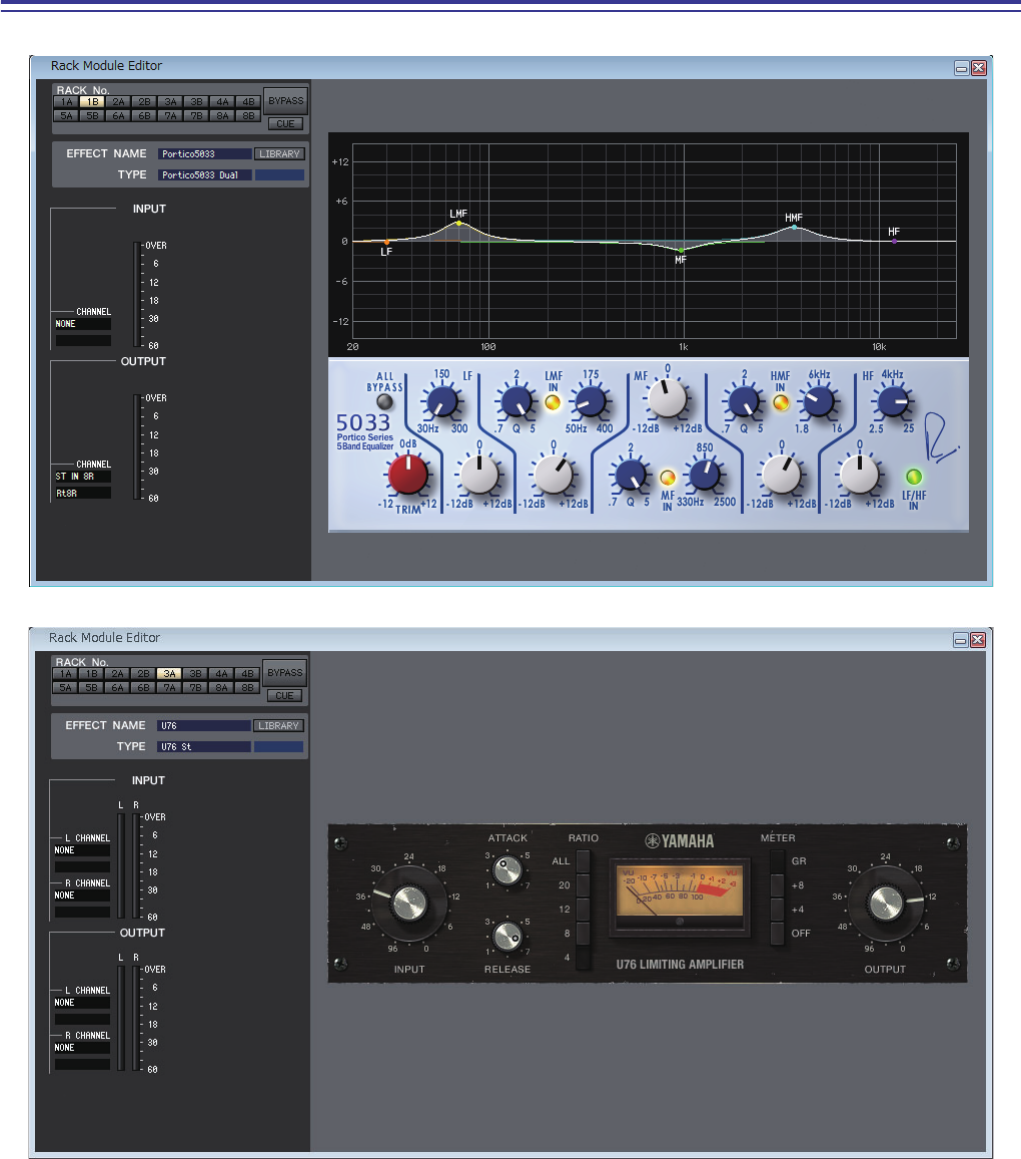Image resolution: width=1021 pixels, height=1159 pixels.
Task: Select the LMF point on EQ graph
Action: tap(459, 222)
